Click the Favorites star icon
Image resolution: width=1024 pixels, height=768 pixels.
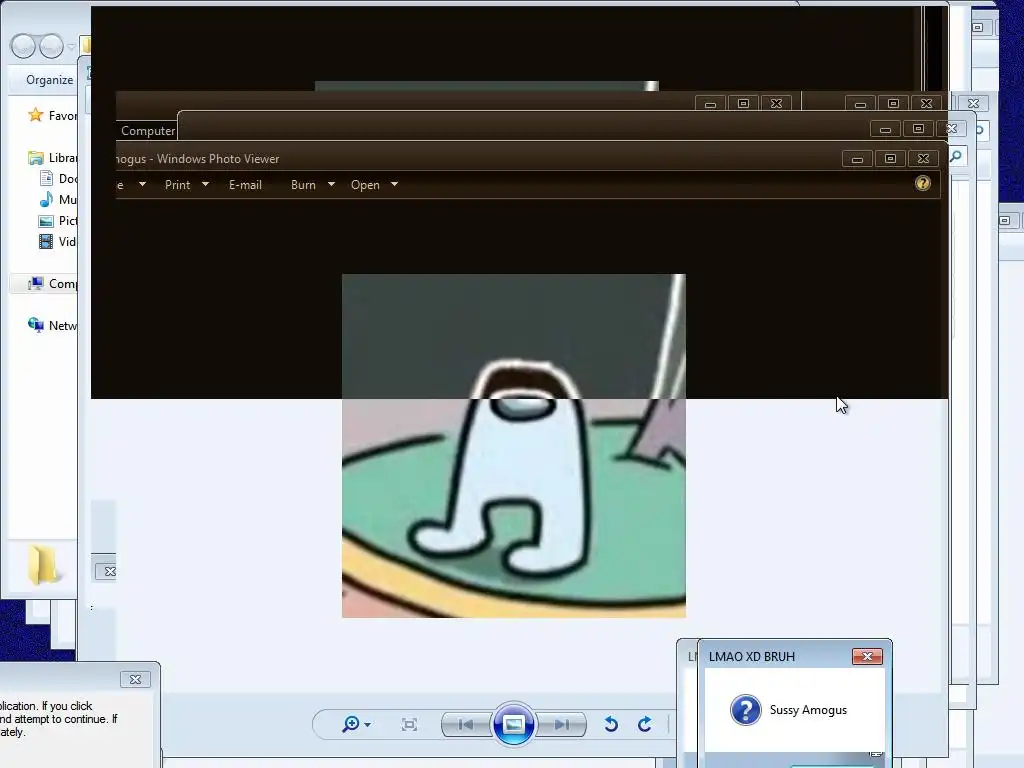click(x=36, y=115)
